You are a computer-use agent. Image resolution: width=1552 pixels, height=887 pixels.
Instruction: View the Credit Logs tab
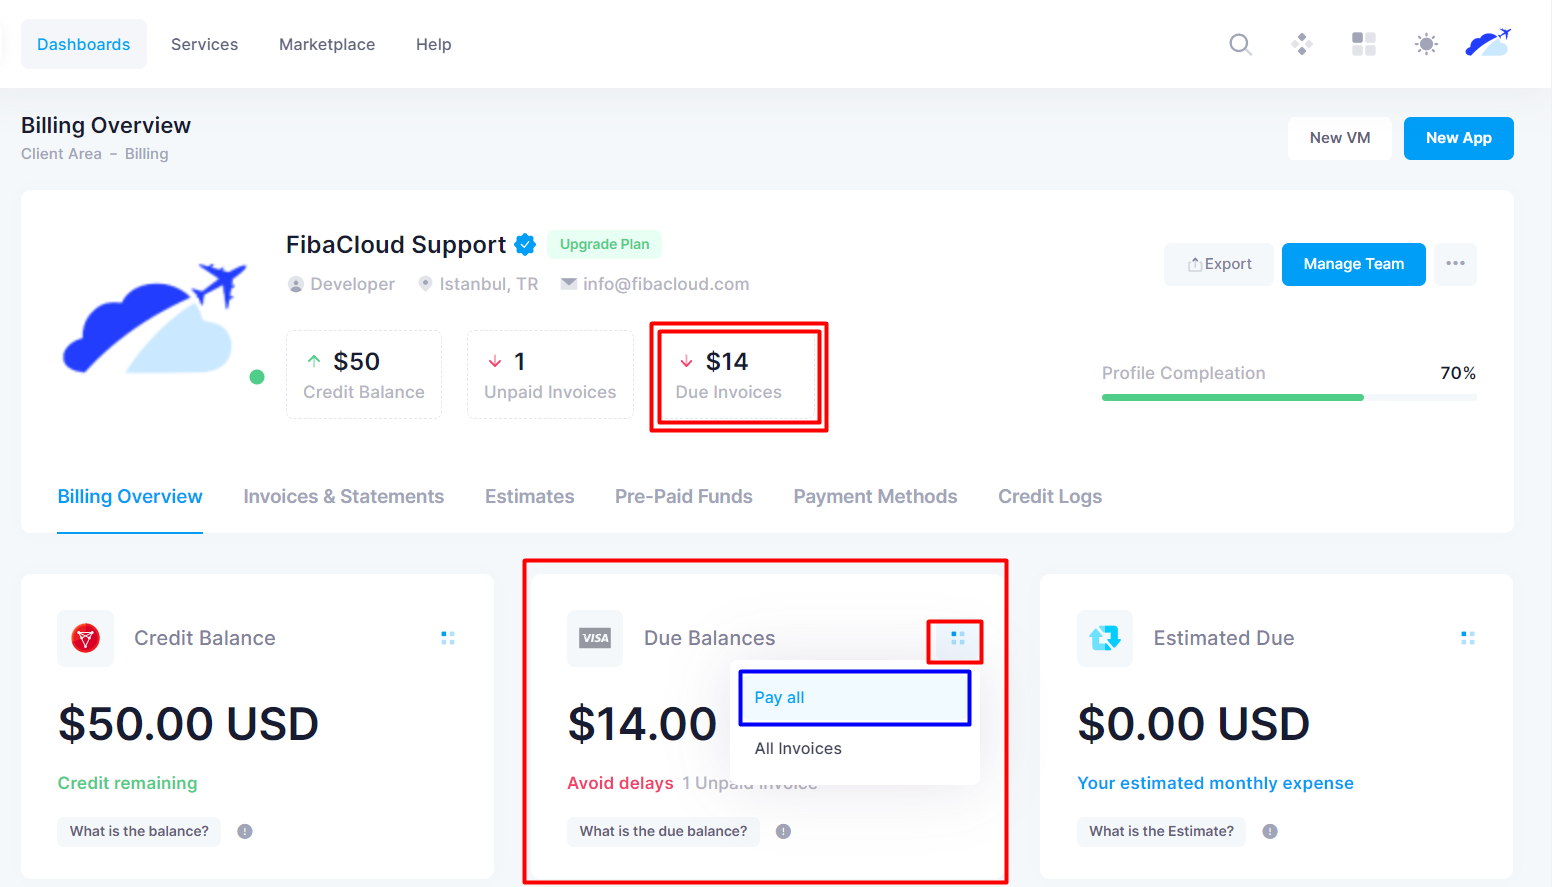(1050, 497)
